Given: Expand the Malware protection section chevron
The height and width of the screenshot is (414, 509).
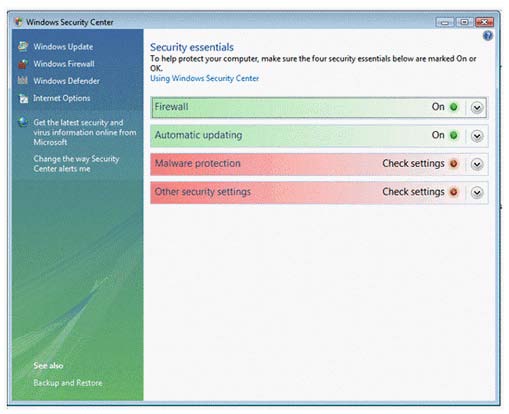Looking at the screenshot, I should [477, 164].
